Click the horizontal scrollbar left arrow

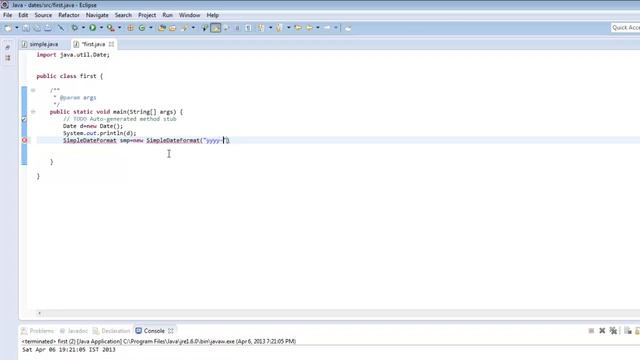pos(39,313)
